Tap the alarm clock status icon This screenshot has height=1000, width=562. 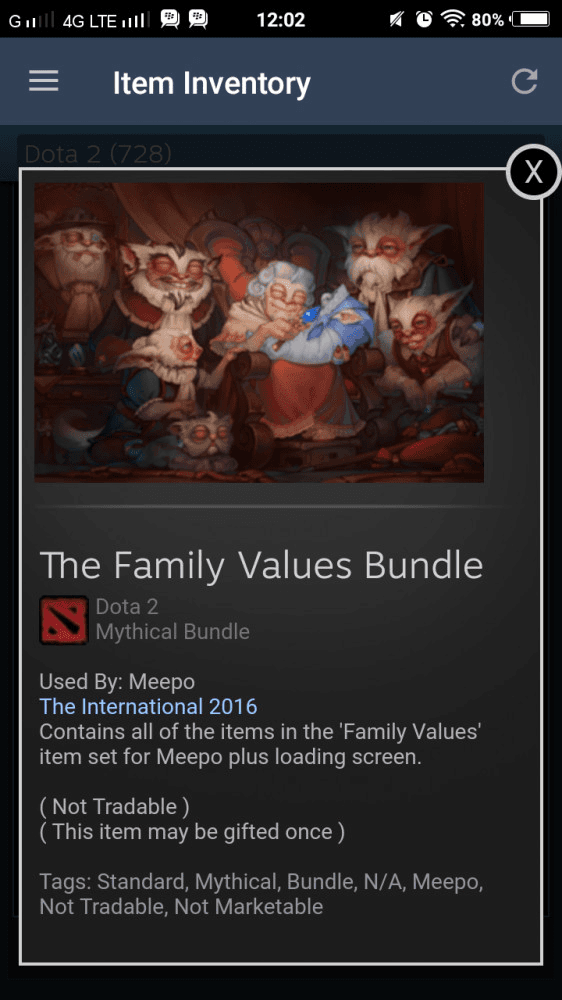(424, 20)
